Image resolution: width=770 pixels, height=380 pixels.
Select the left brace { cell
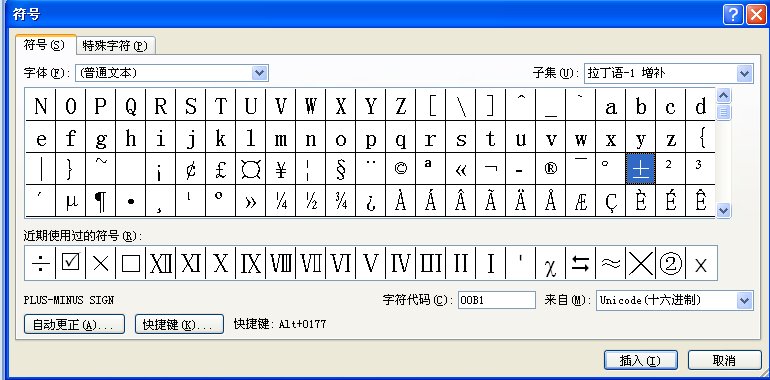(700, 137)
